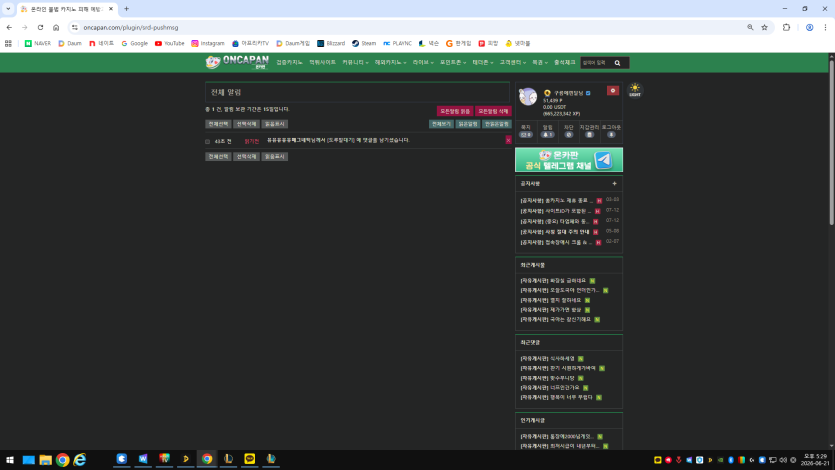Reload the page with browser refresh icon
The height and width of the screenshot is (470, 835).
pos(40,27)
